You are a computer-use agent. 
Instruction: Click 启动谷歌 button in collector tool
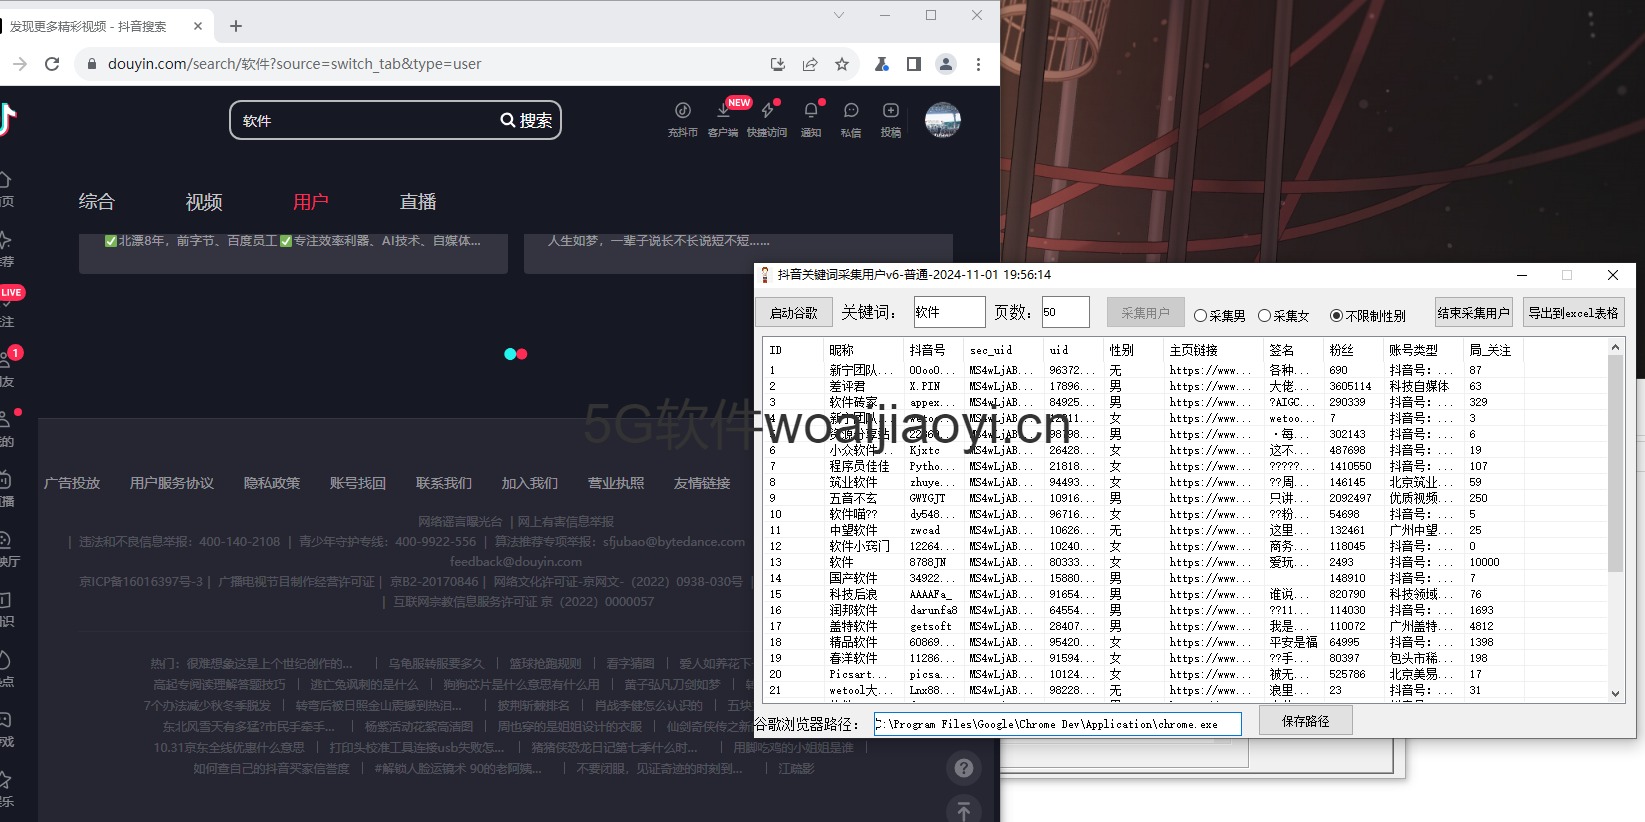(x=794, y=313)
